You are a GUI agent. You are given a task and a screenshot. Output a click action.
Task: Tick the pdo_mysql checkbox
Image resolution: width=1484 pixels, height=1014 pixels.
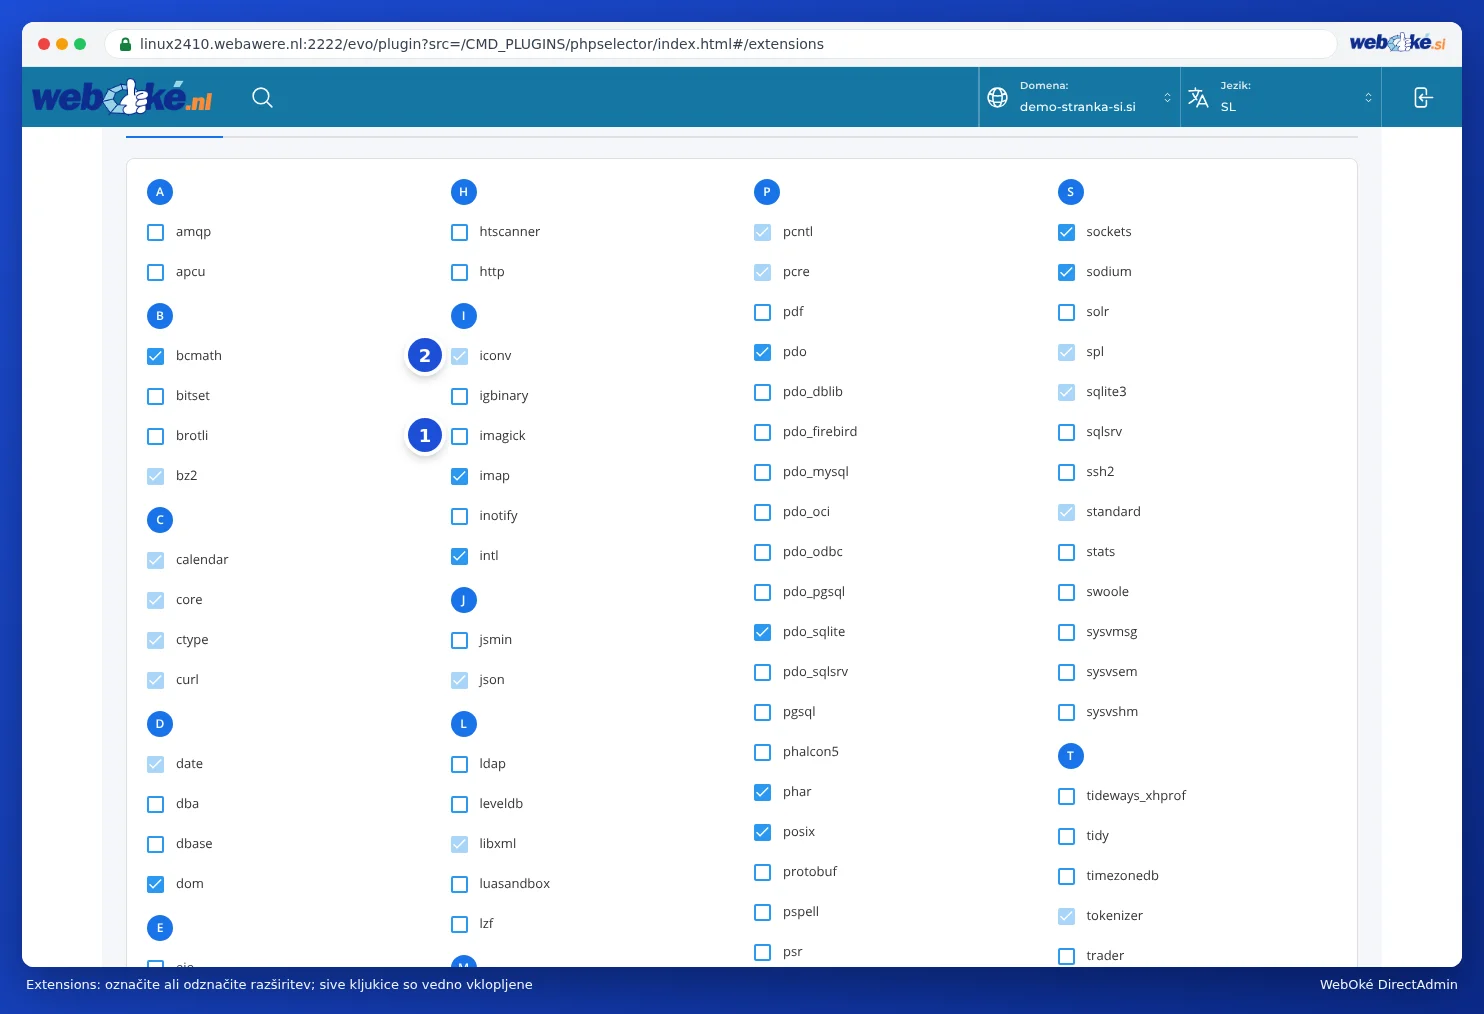(x=762, y=472)
